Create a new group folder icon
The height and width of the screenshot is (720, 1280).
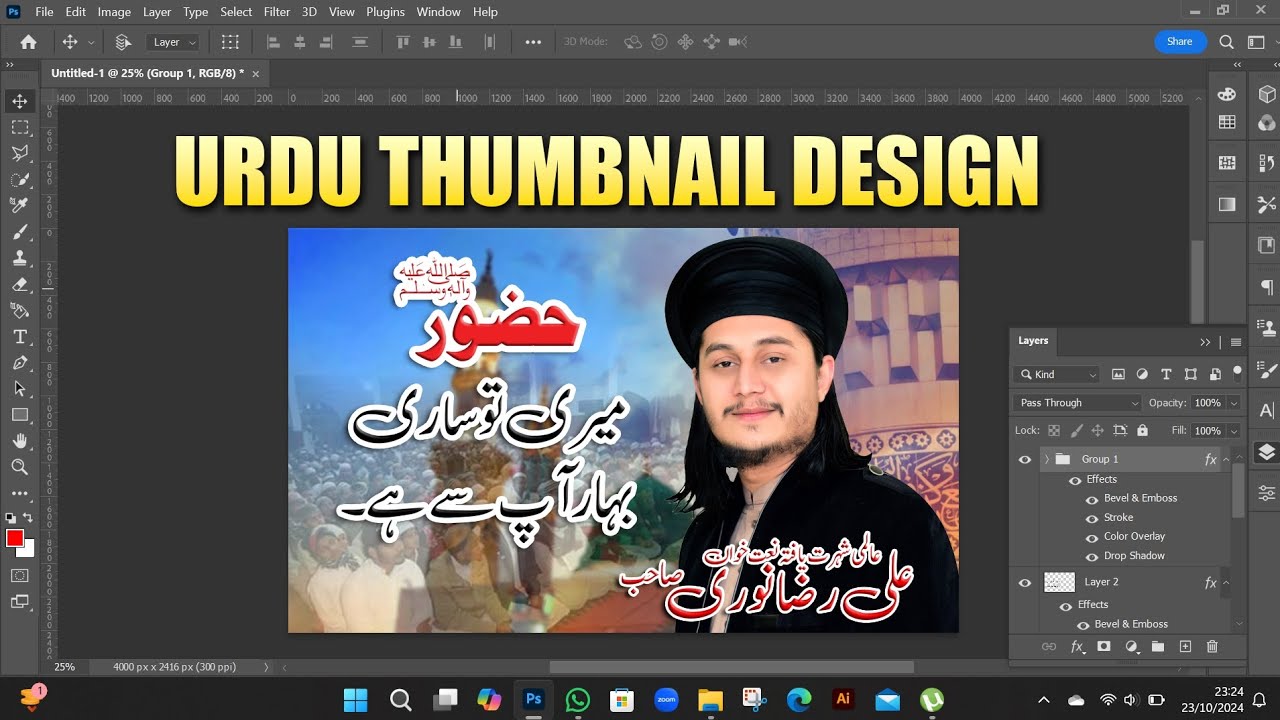(1158, 647)
